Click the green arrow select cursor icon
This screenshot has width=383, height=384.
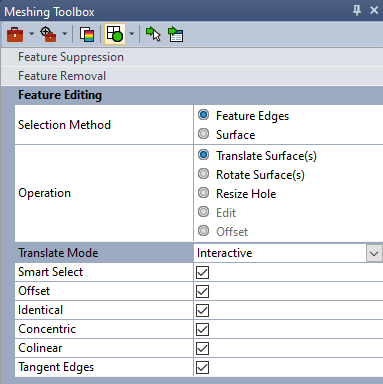click(x=153, y=34)
